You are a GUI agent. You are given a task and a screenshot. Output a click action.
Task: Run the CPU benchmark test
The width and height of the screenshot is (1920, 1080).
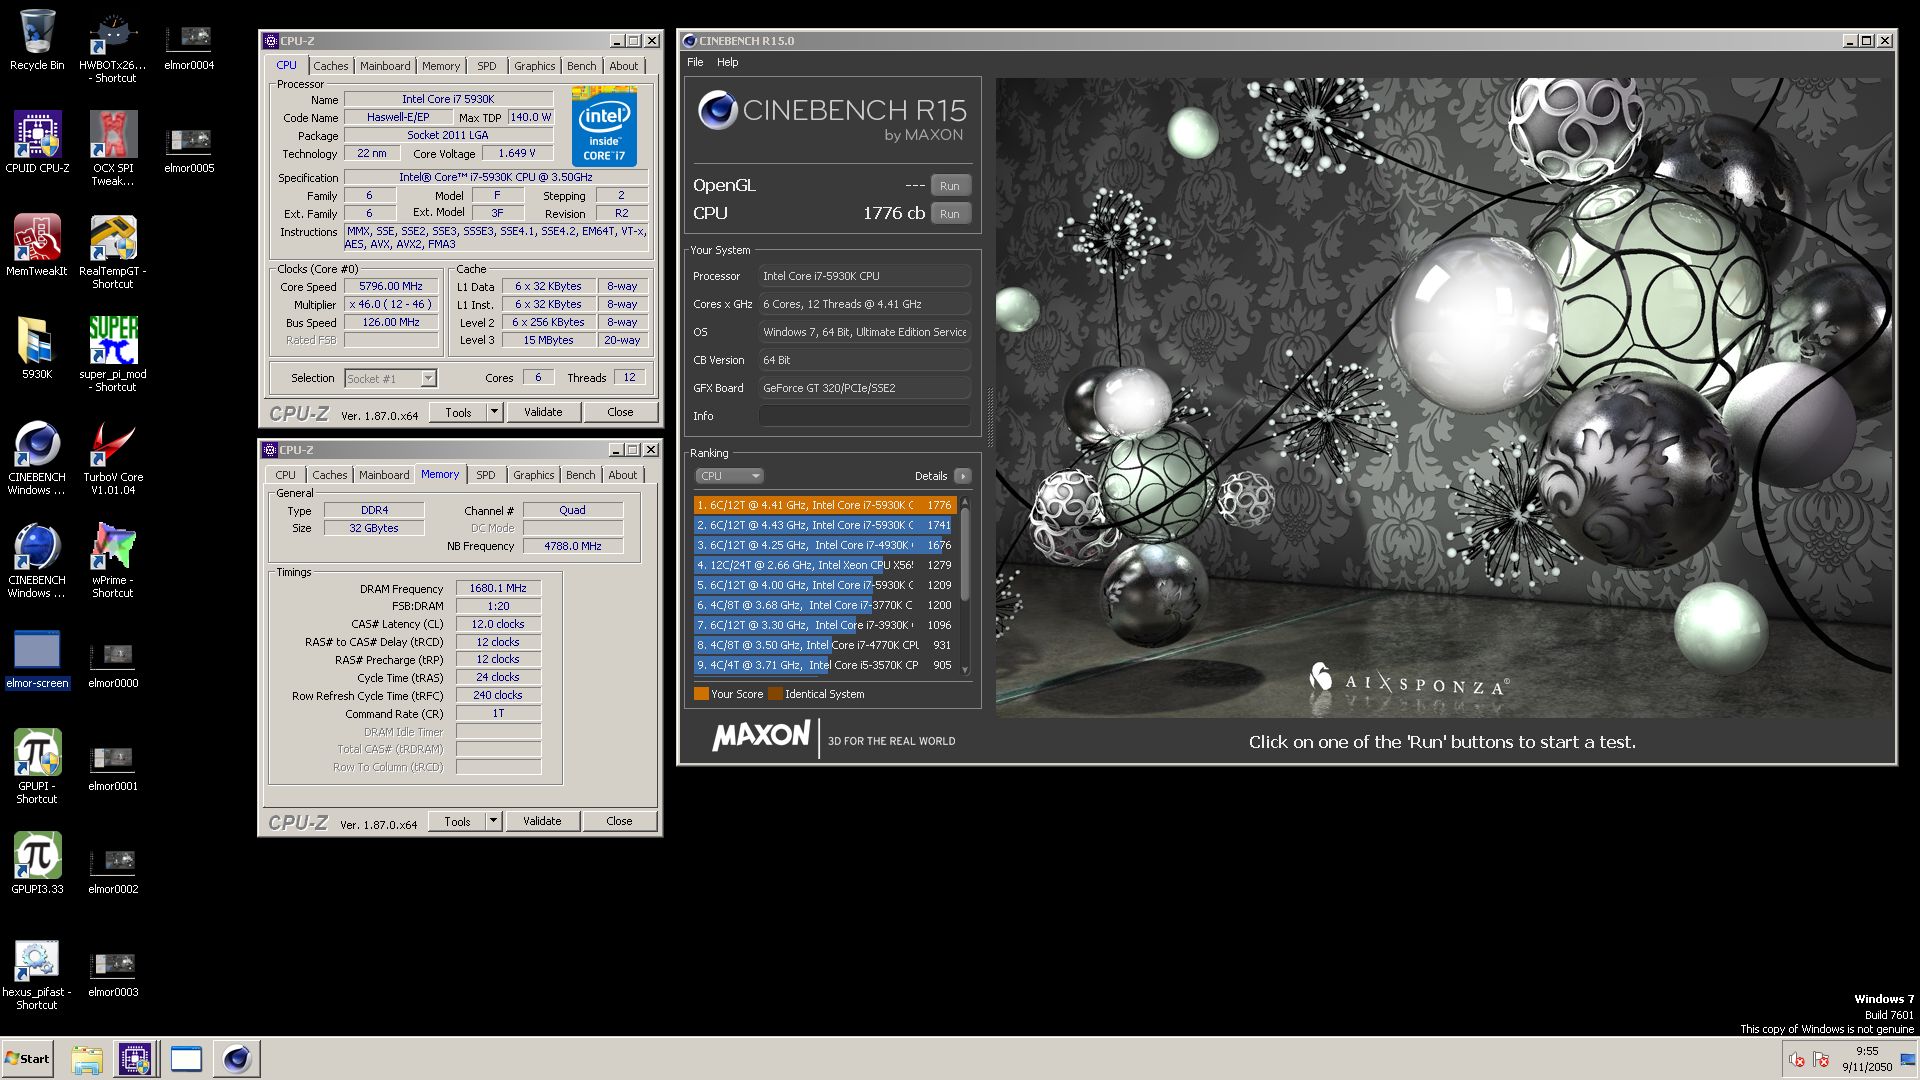coord(949,214)
